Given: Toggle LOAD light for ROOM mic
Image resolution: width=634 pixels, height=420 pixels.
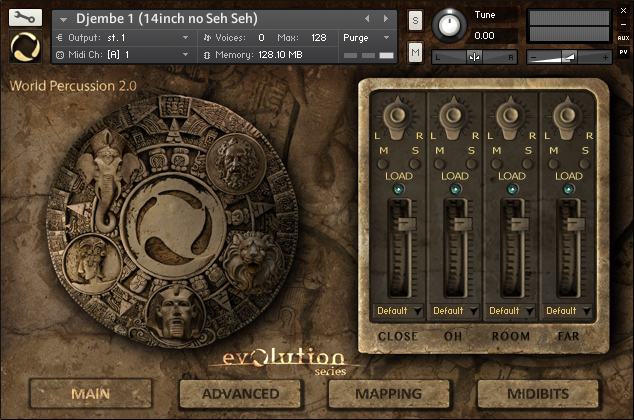Looking at the screenshot, I should pos(513,189).
